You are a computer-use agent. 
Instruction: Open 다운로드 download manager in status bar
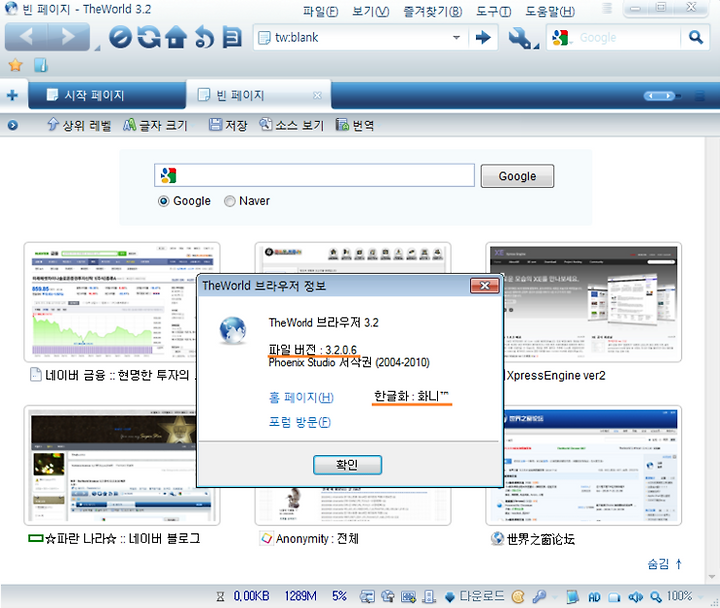pos(474,596)
